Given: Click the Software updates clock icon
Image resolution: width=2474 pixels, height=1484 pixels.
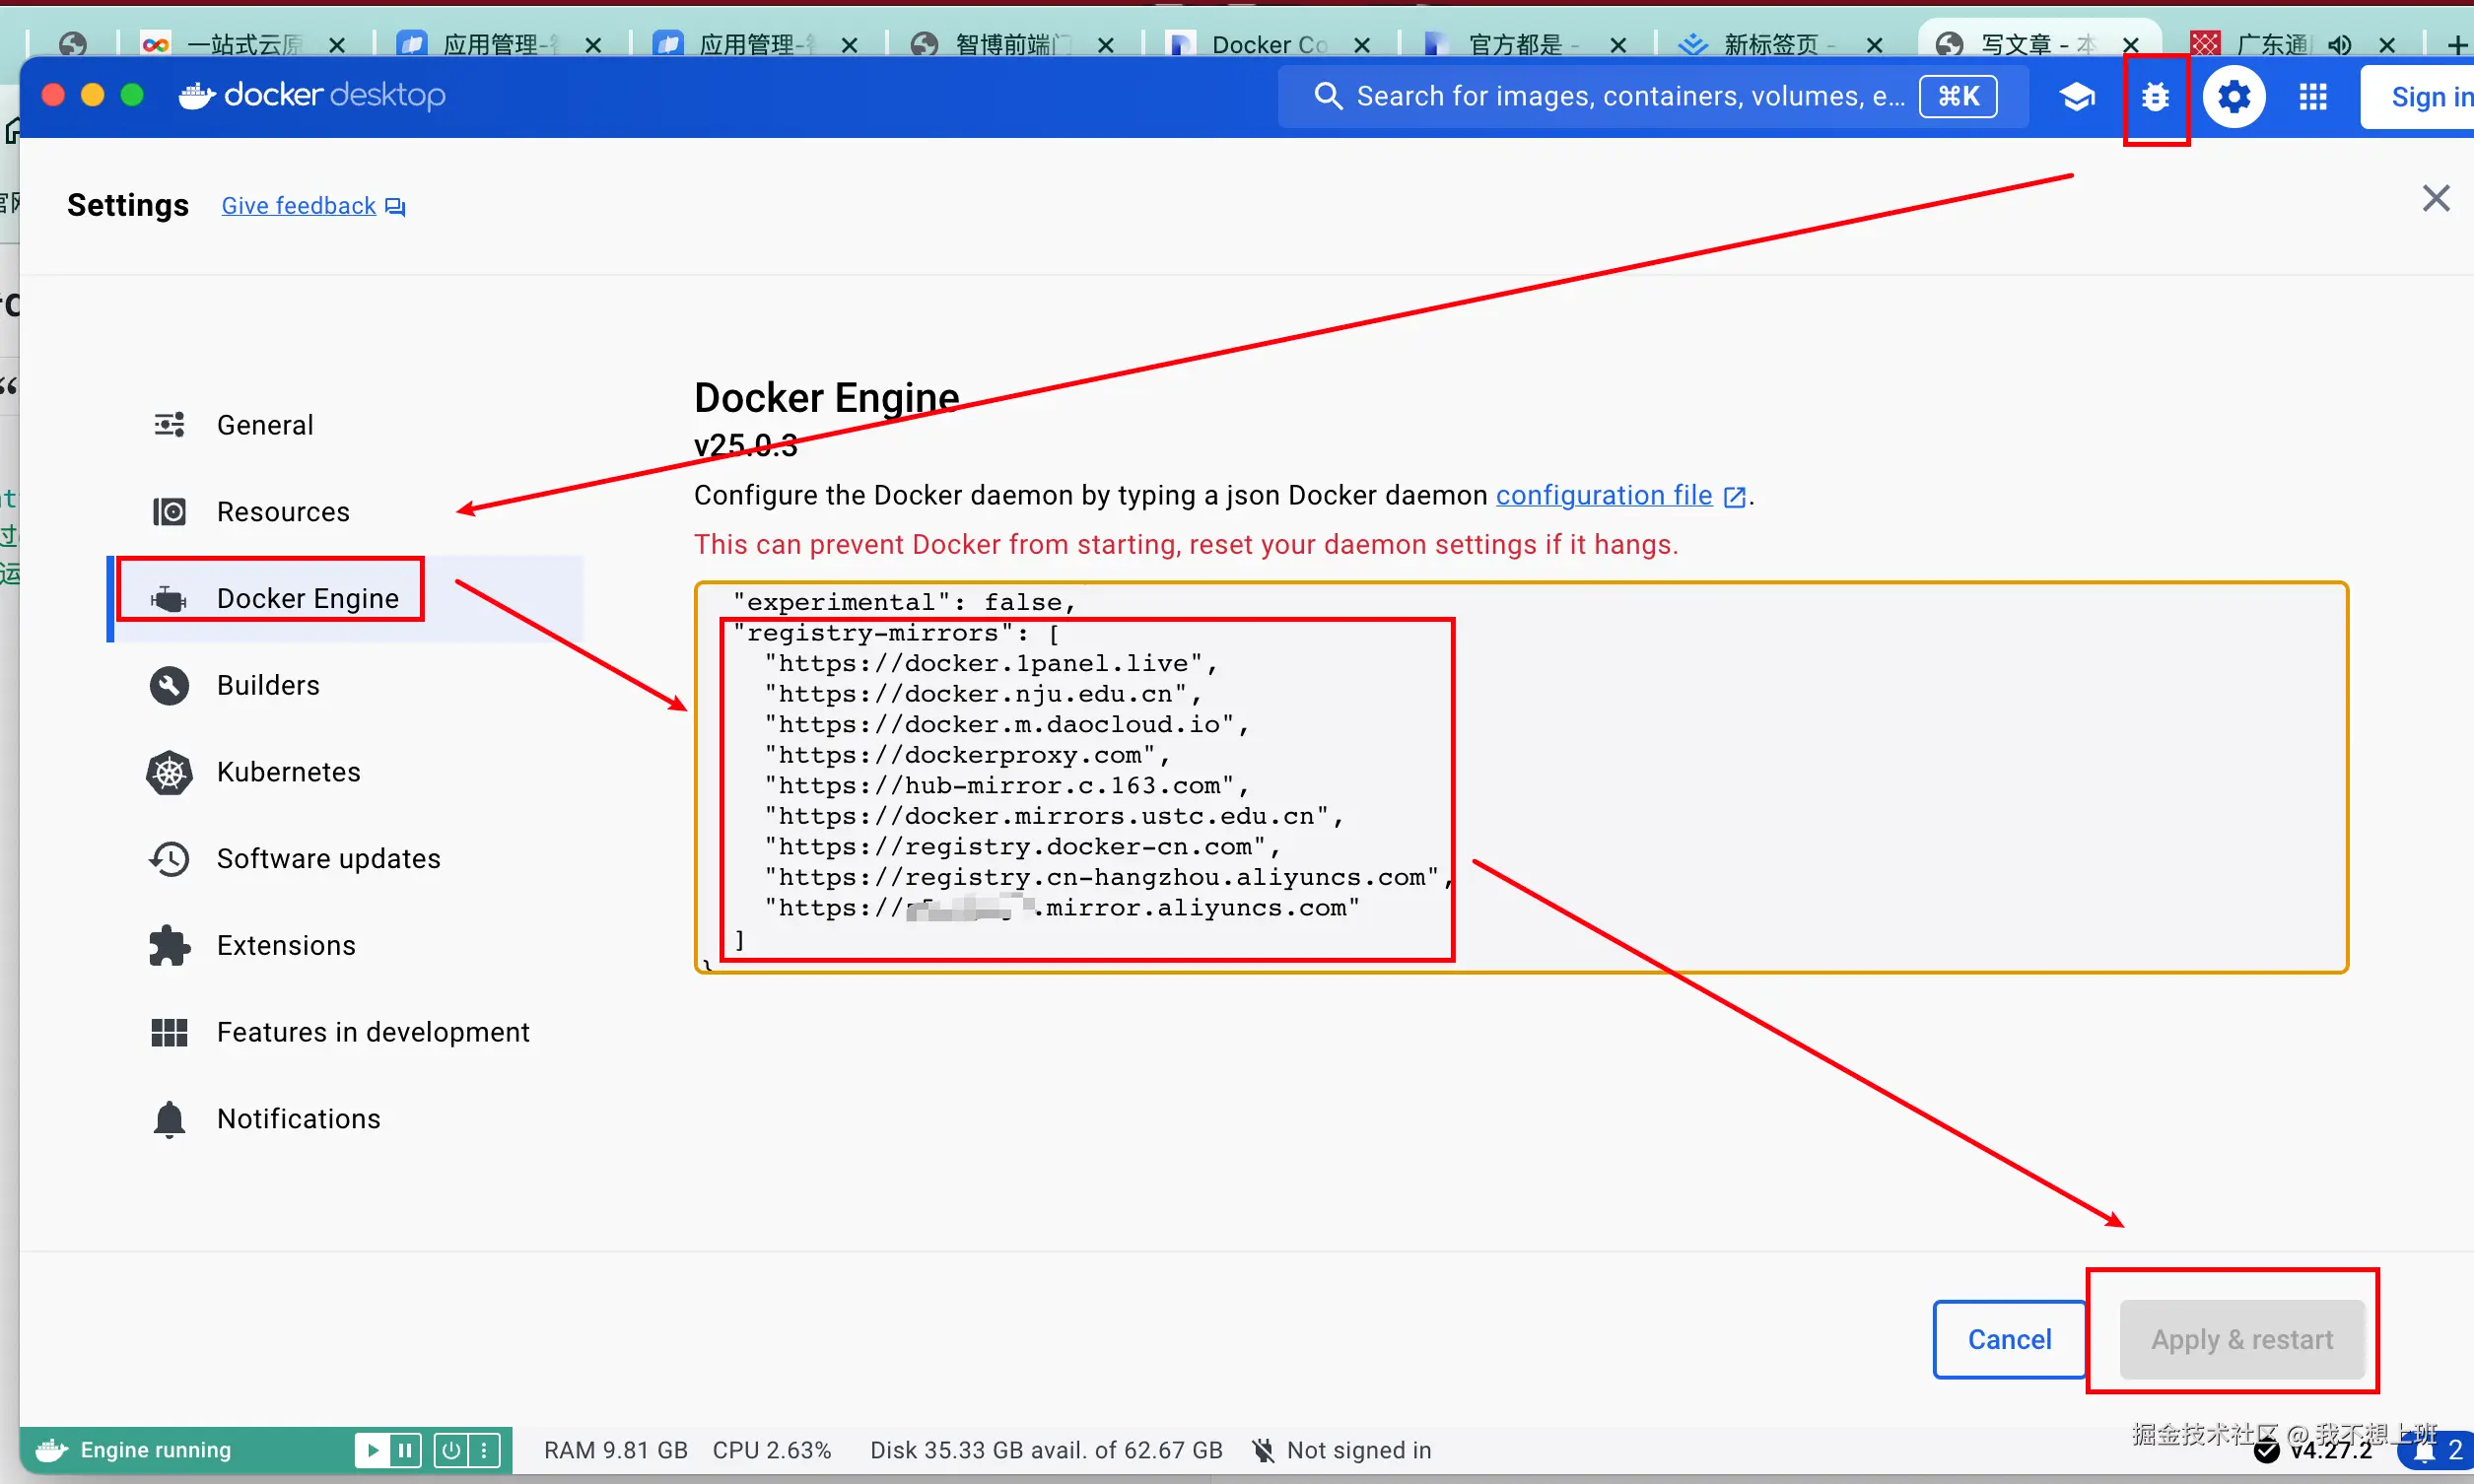Looking at the screenshot, I should coord(169,859).
